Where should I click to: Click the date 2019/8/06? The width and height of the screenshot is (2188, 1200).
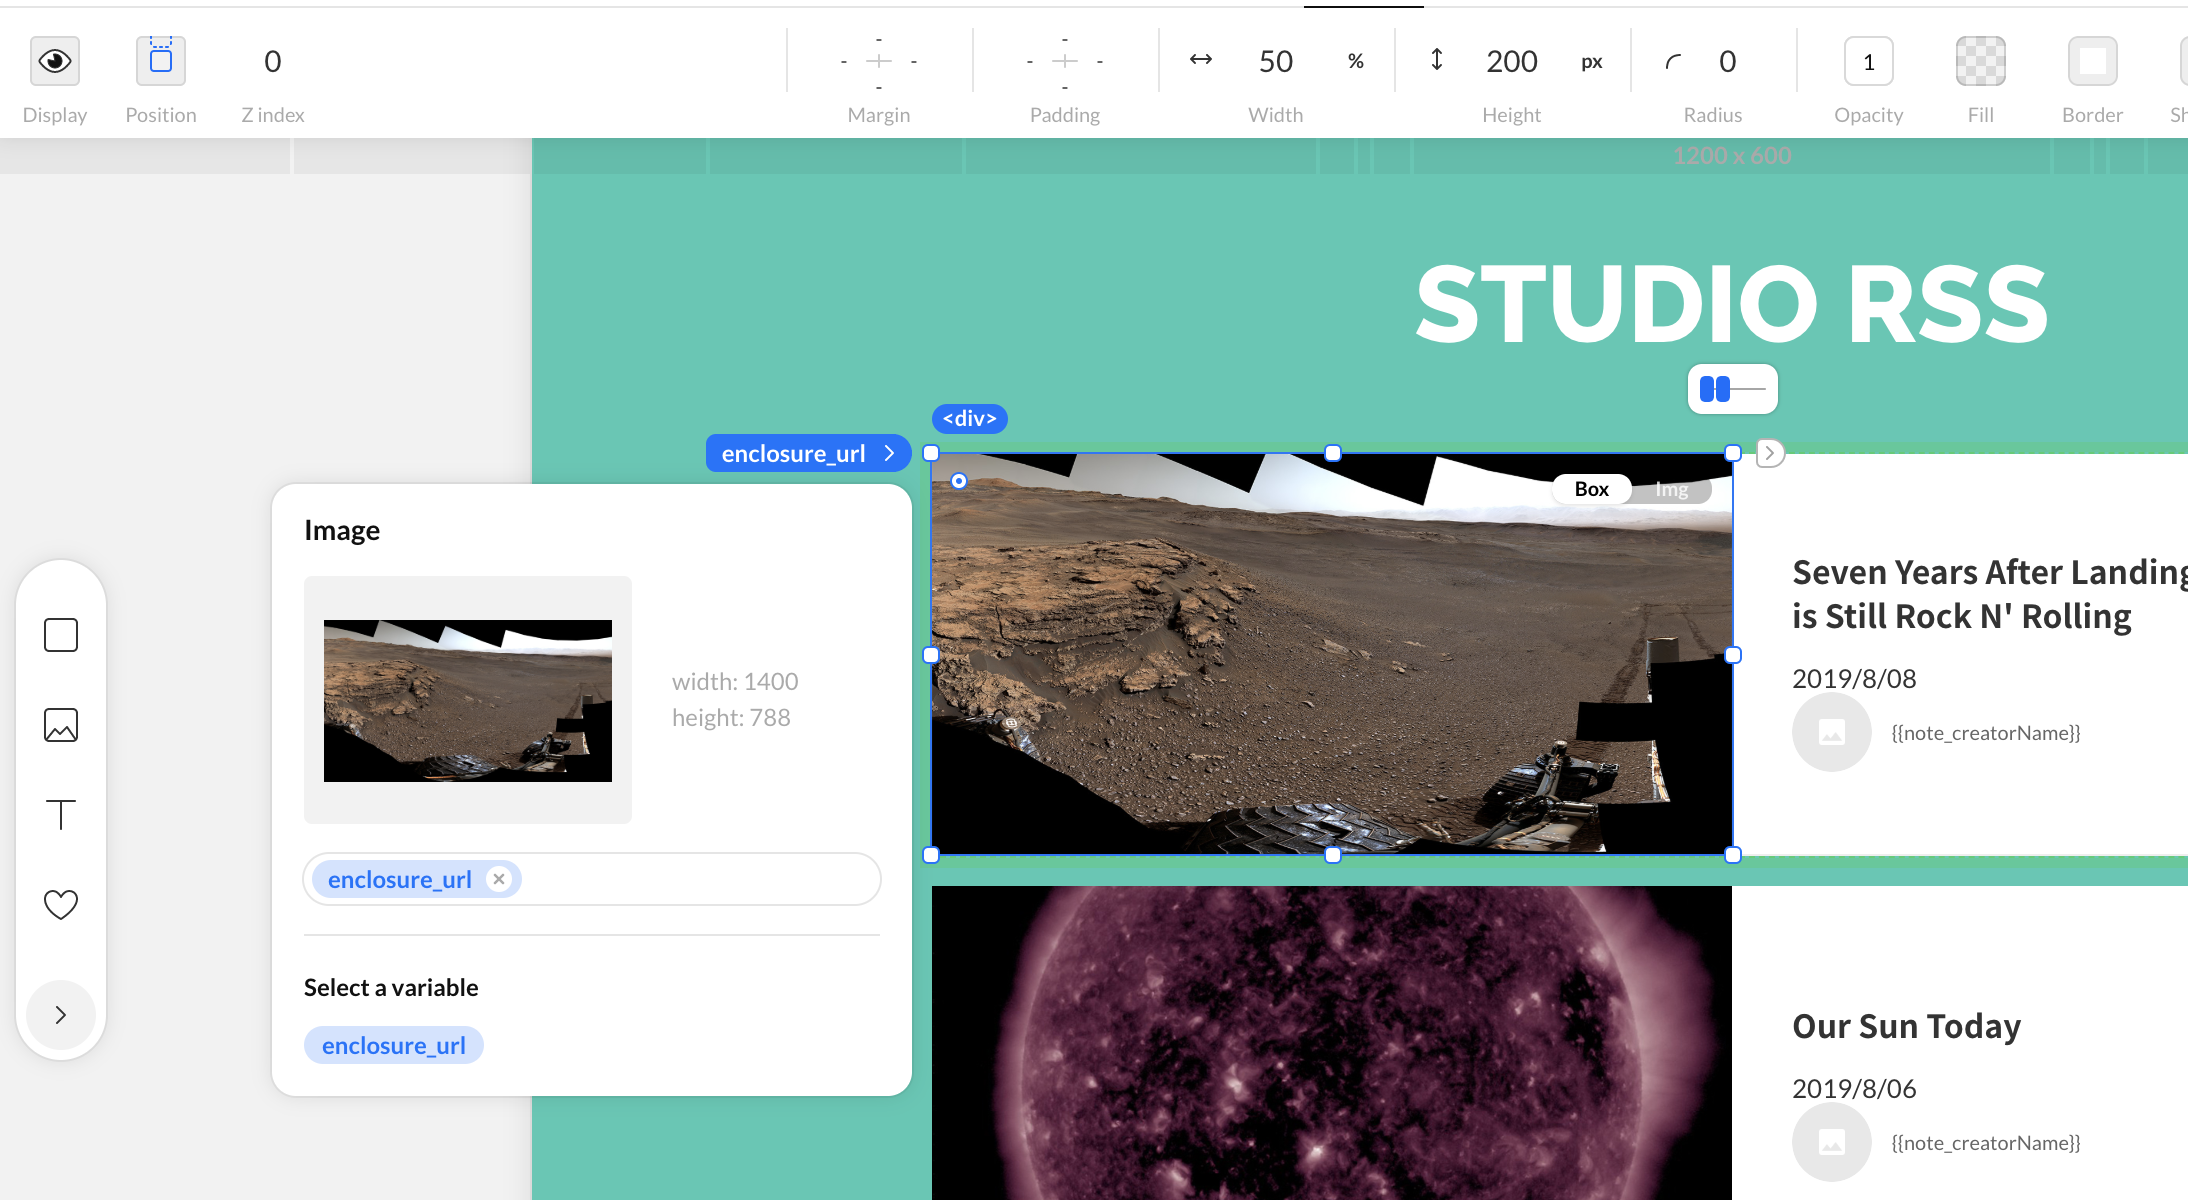[1854, 1088]
